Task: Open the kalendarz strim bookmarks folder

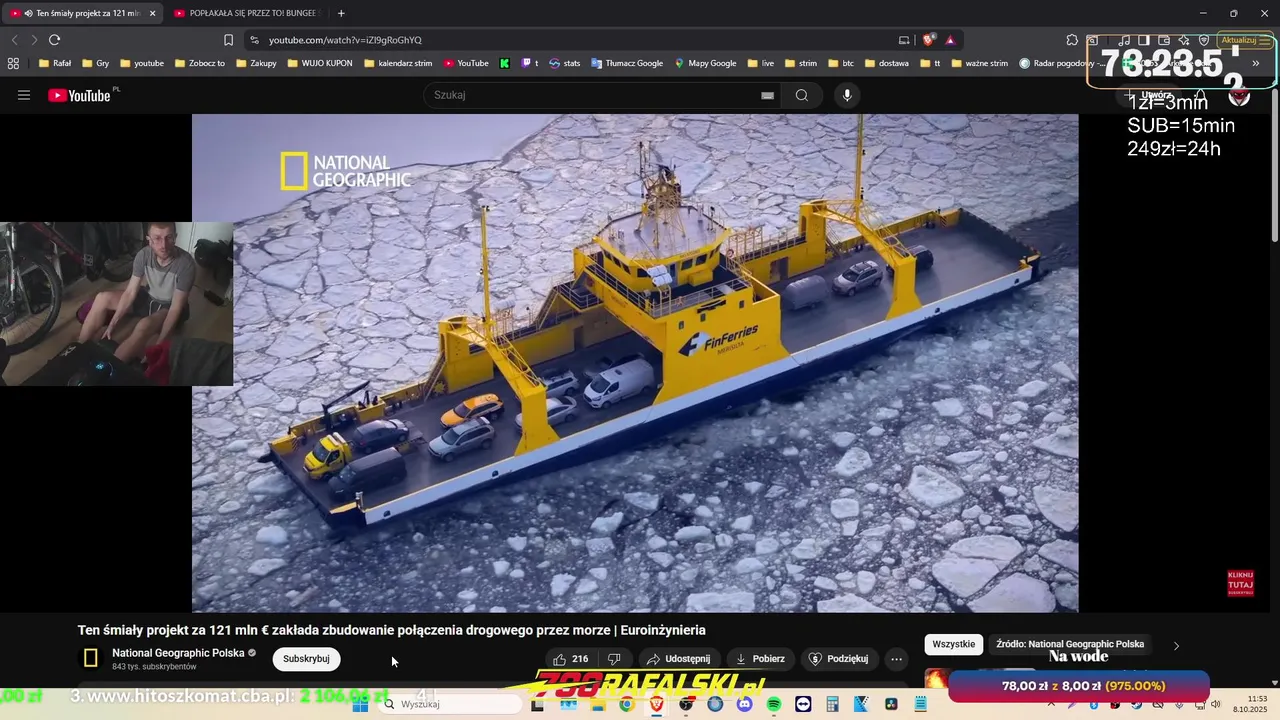Action: [x=397, y=63]
